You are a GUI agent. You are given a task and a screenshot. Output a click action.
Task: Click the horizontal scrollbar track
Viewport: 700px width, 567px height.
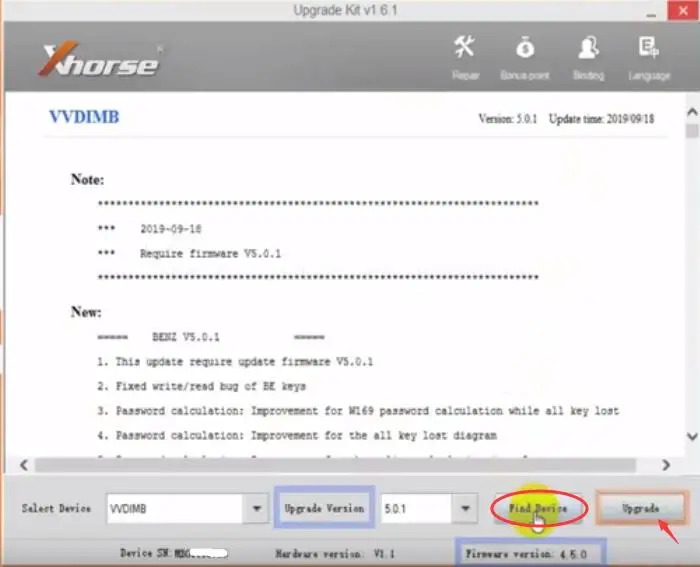click(x=335, y=465)
